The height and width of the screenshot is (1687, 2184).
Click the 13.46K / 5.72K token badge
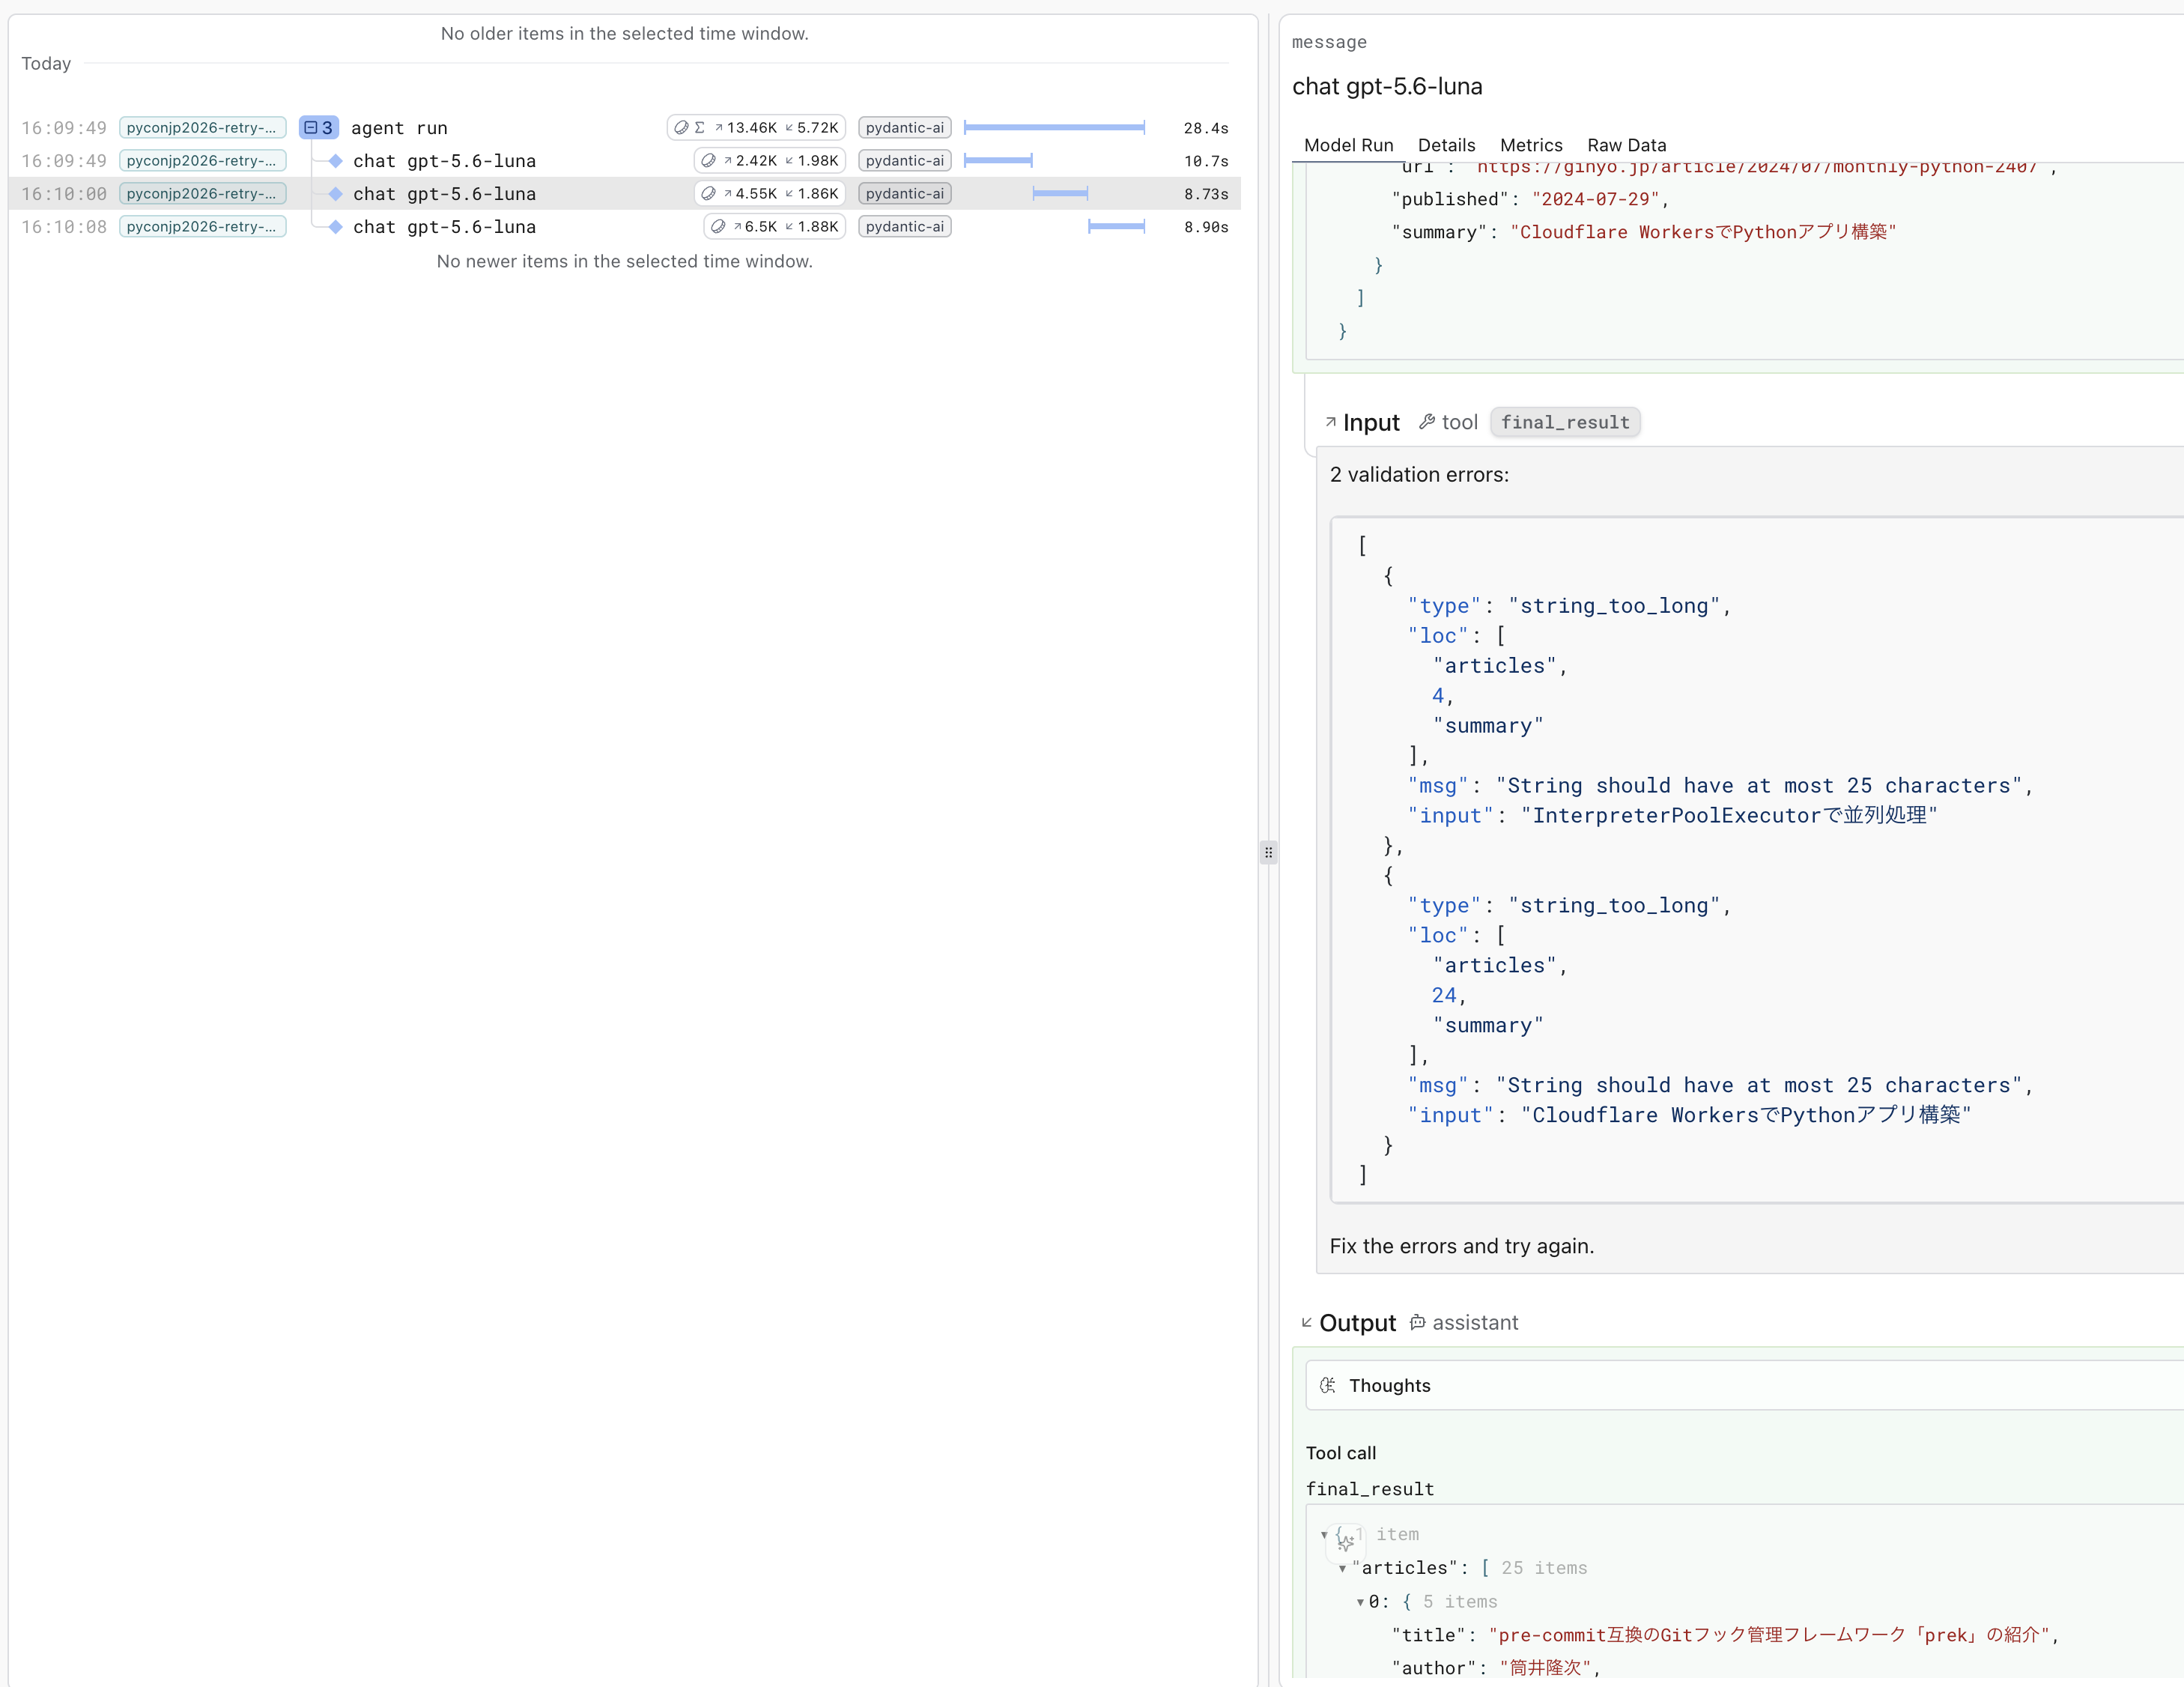[x=757, y=128]
